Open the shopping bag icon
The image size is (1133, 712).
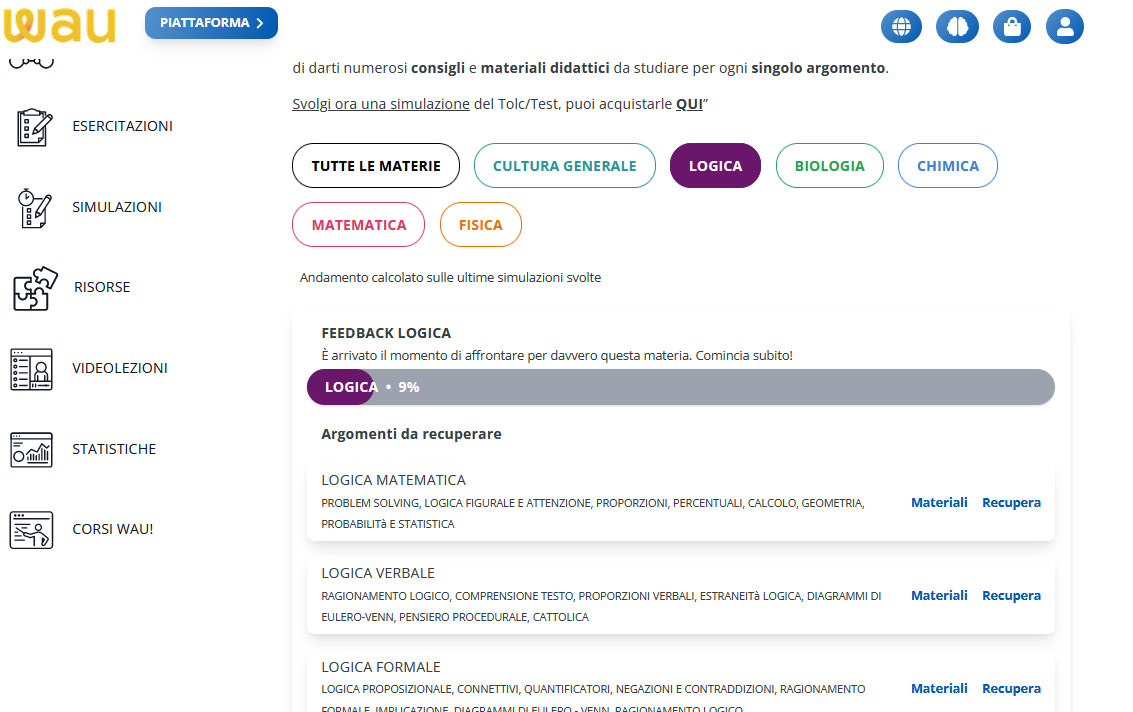pyautogui.click(x=1012, y=27)
